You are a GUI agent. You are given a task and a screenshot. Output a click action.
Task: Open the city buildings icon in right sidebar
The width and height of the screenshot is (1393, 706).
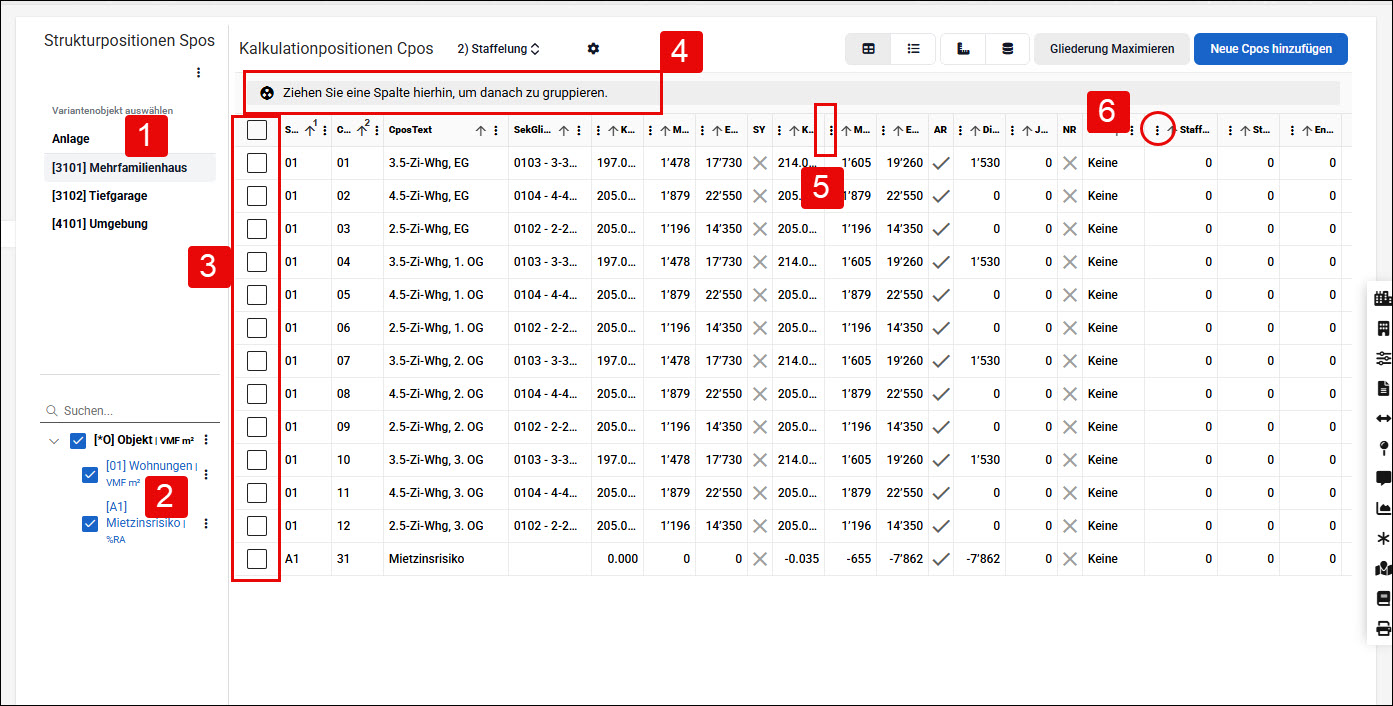pos(1383,298)
